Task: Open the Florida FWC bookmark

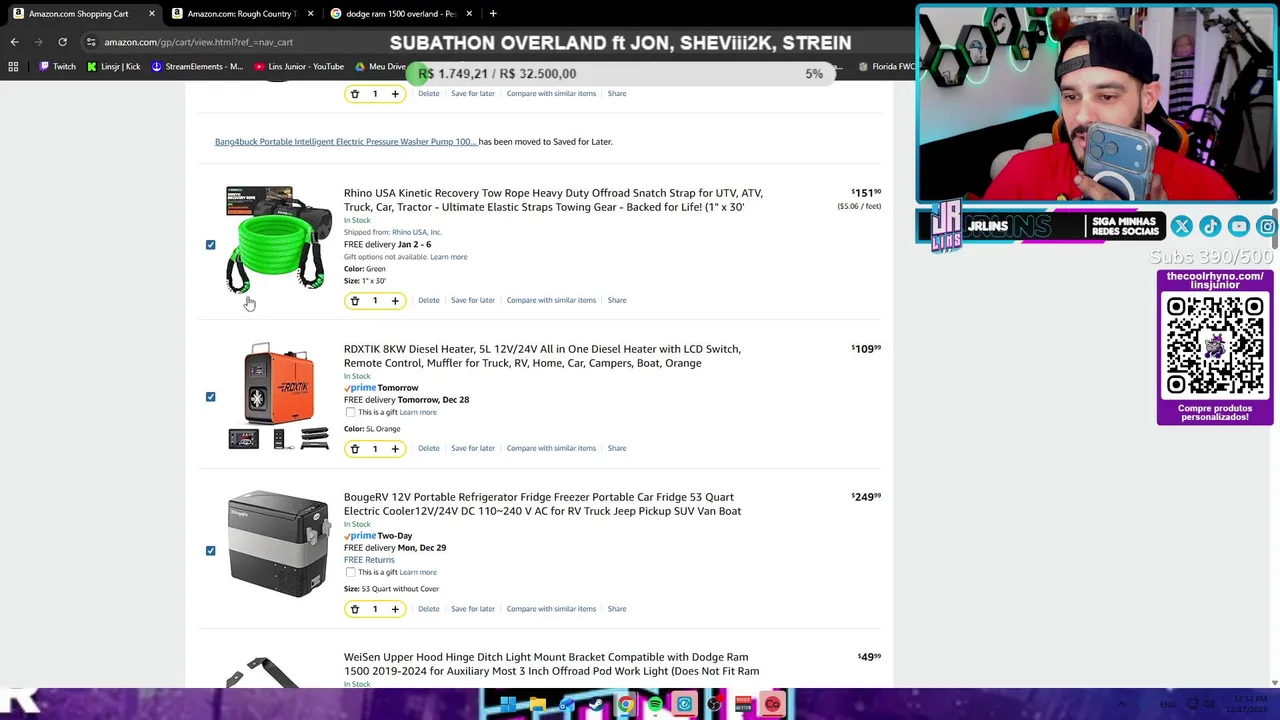Action: pyautogui.click(x=887, y=67)
